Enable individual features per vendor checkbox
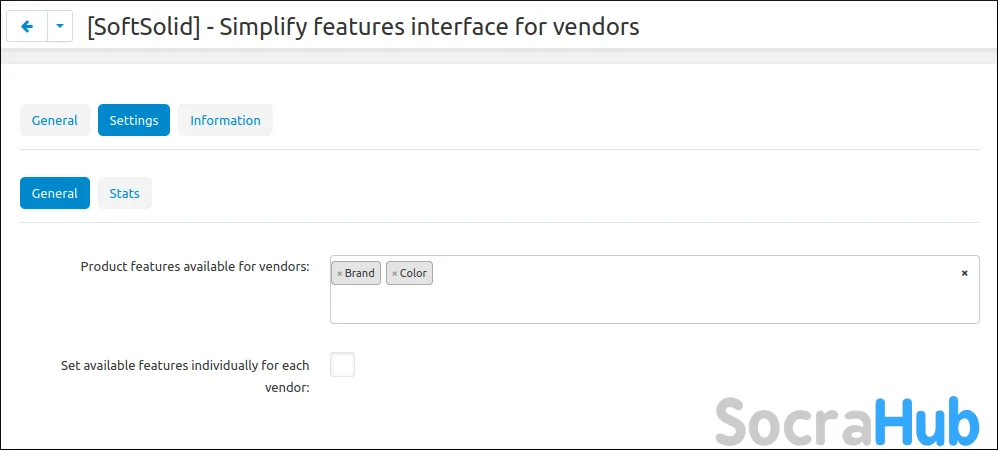 [342, 365]
